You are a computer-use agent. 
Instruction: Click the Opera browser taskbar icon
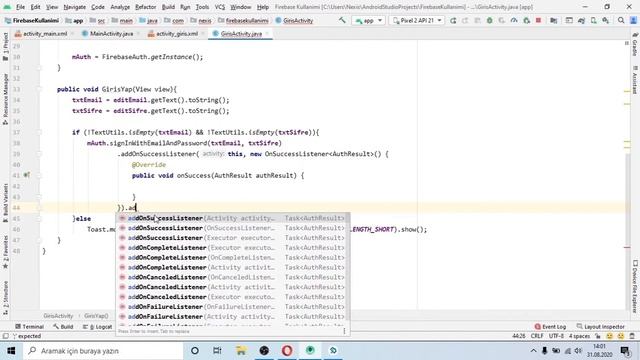tap(287, 350)
